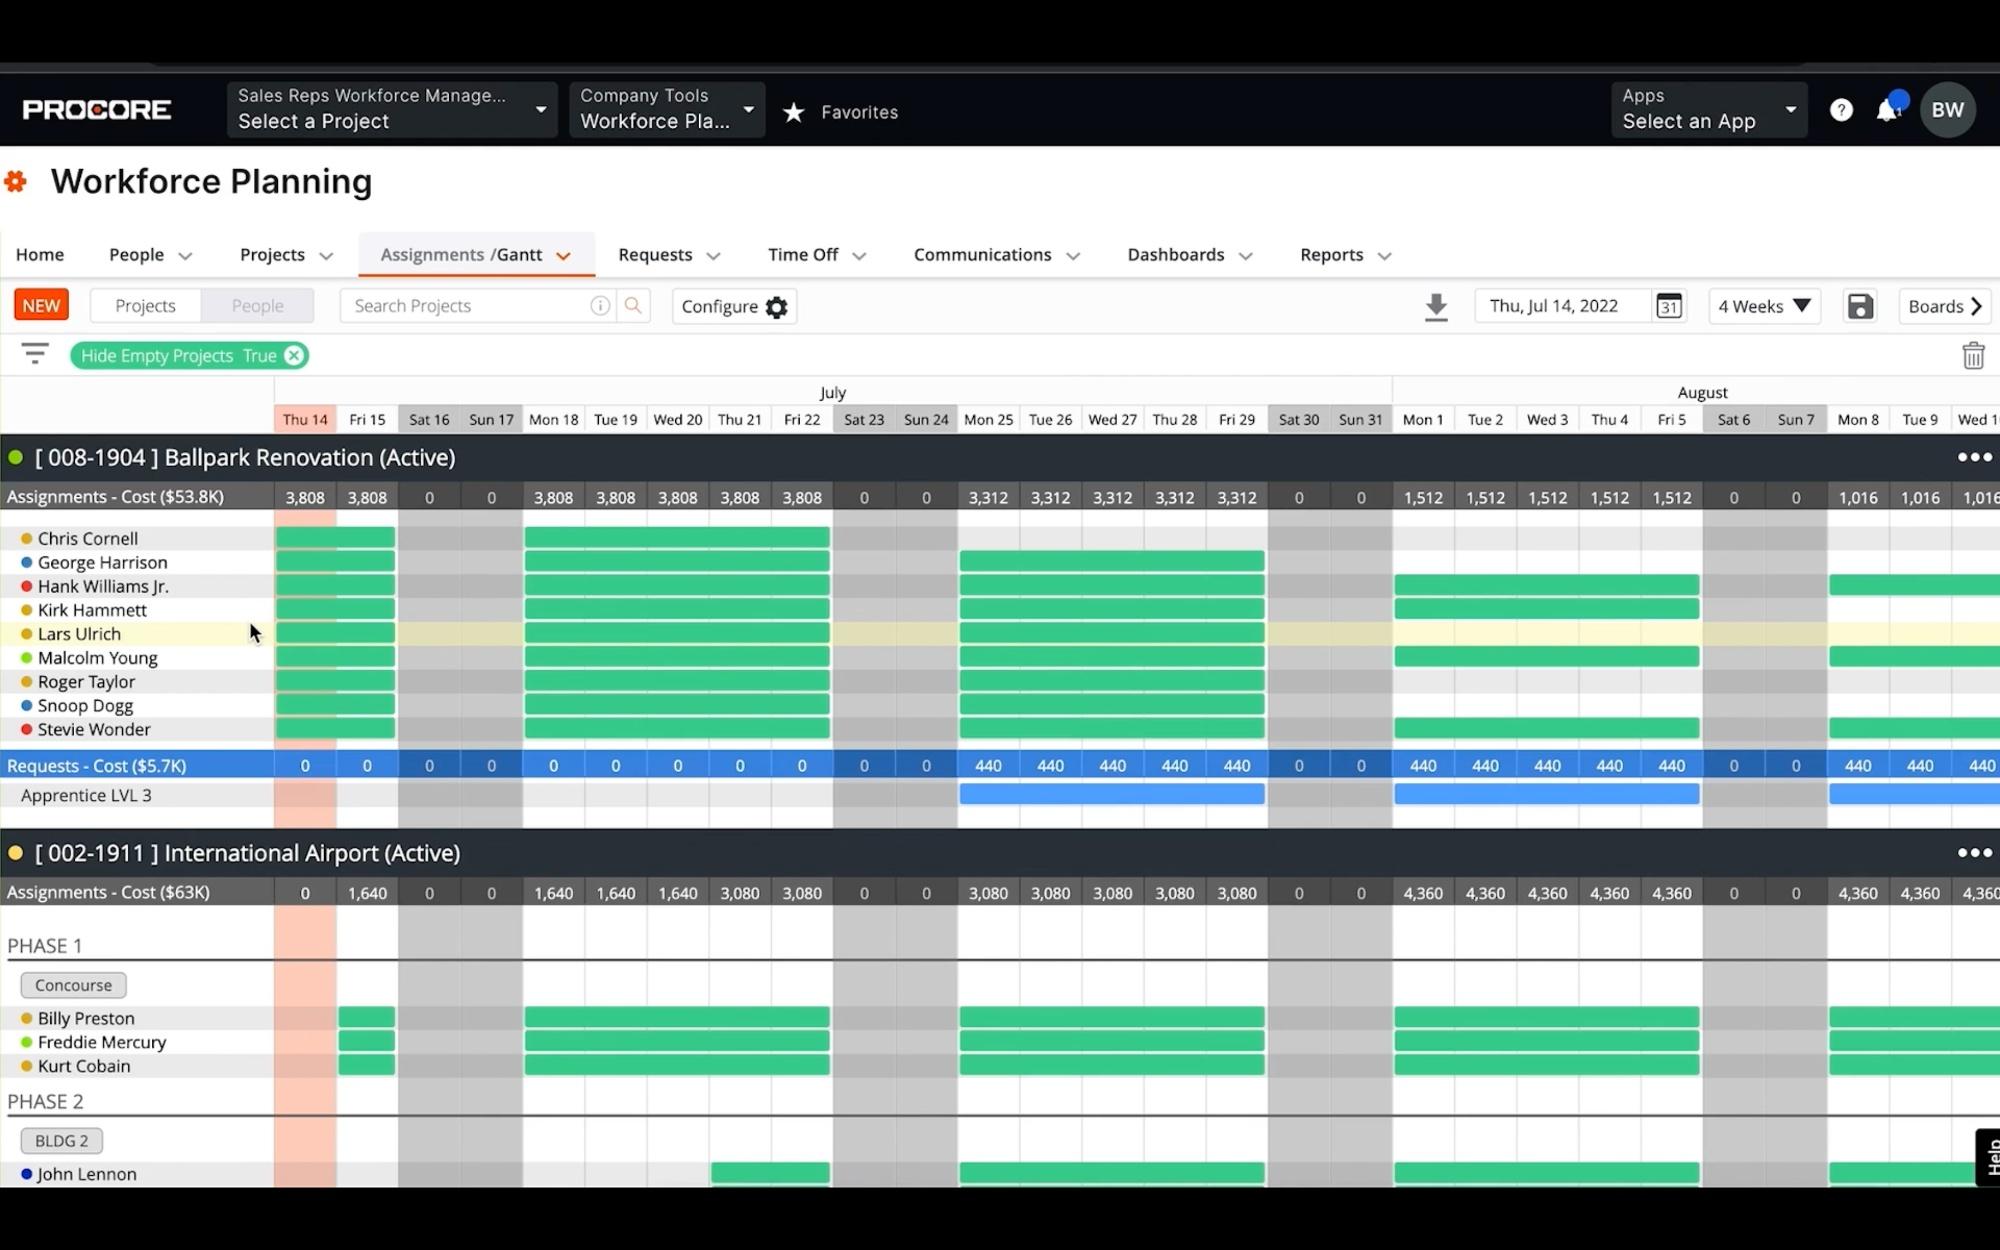Open the Boards panel button
The image size is (2000, 1250).
pos(1944,306)
